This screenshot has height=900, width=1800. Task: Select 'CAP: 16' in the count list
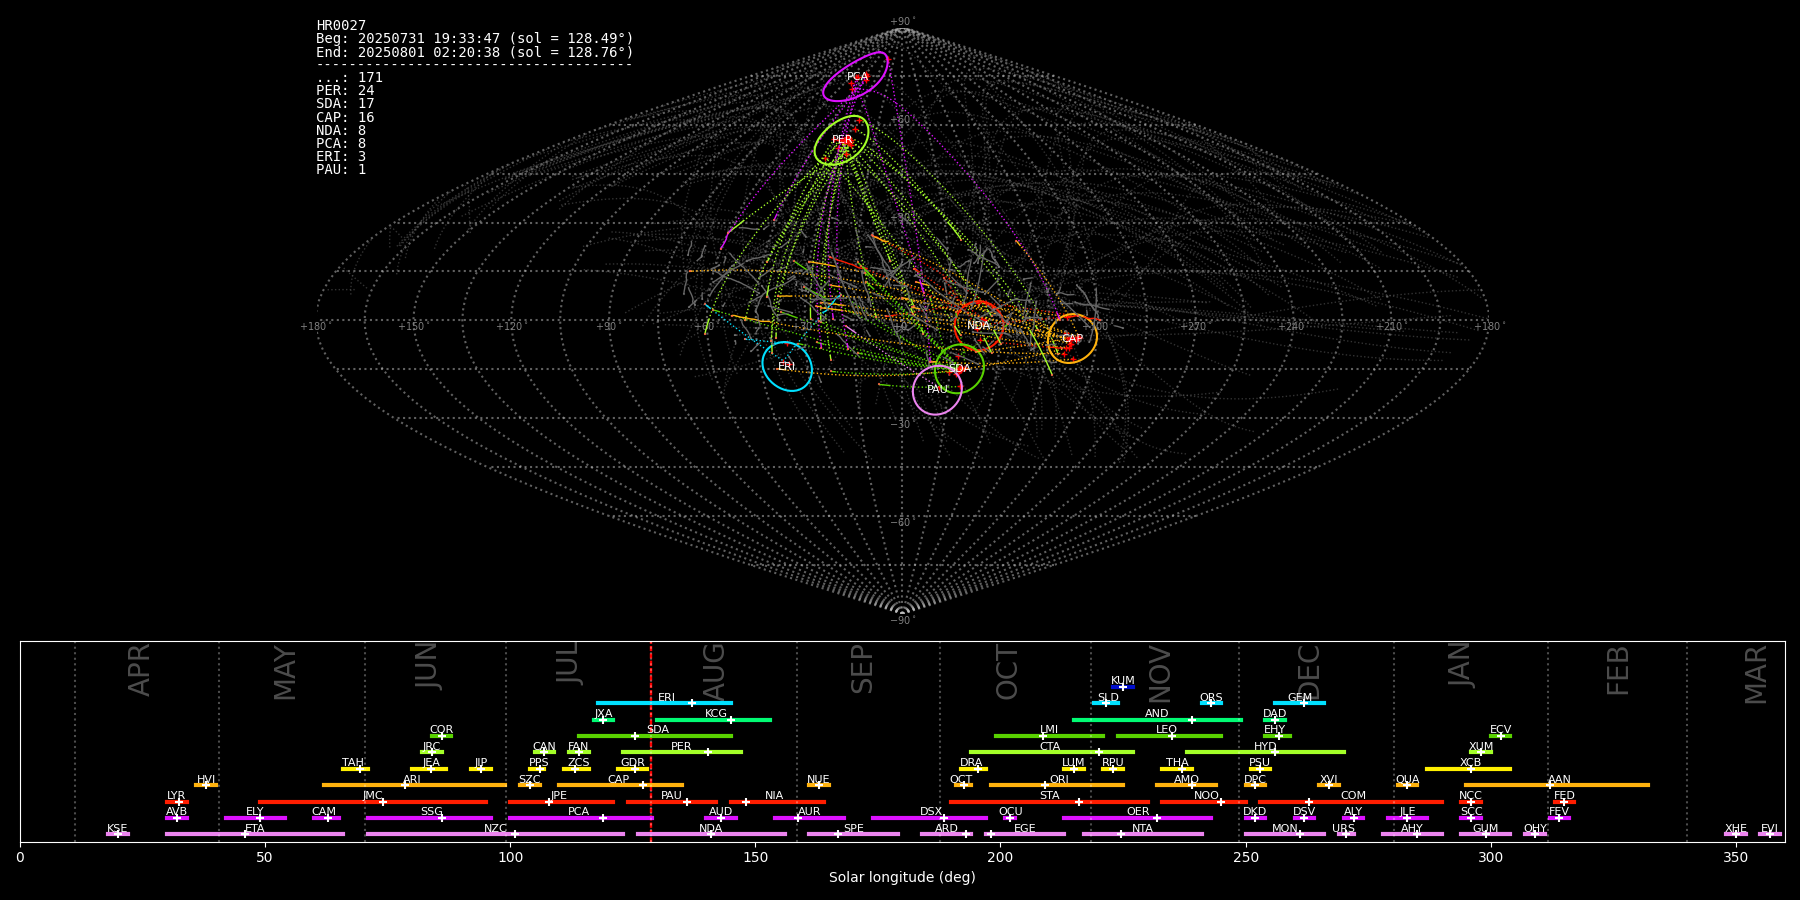[345, 117]
